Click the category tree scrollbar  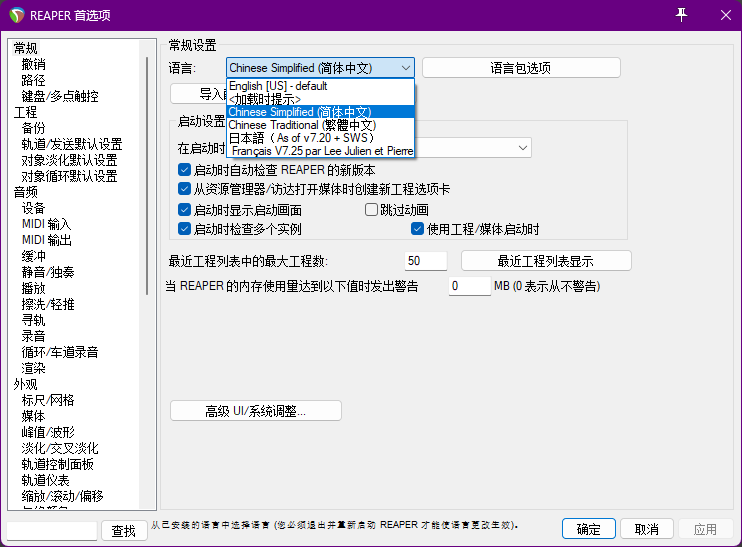(x=147, y=176)
